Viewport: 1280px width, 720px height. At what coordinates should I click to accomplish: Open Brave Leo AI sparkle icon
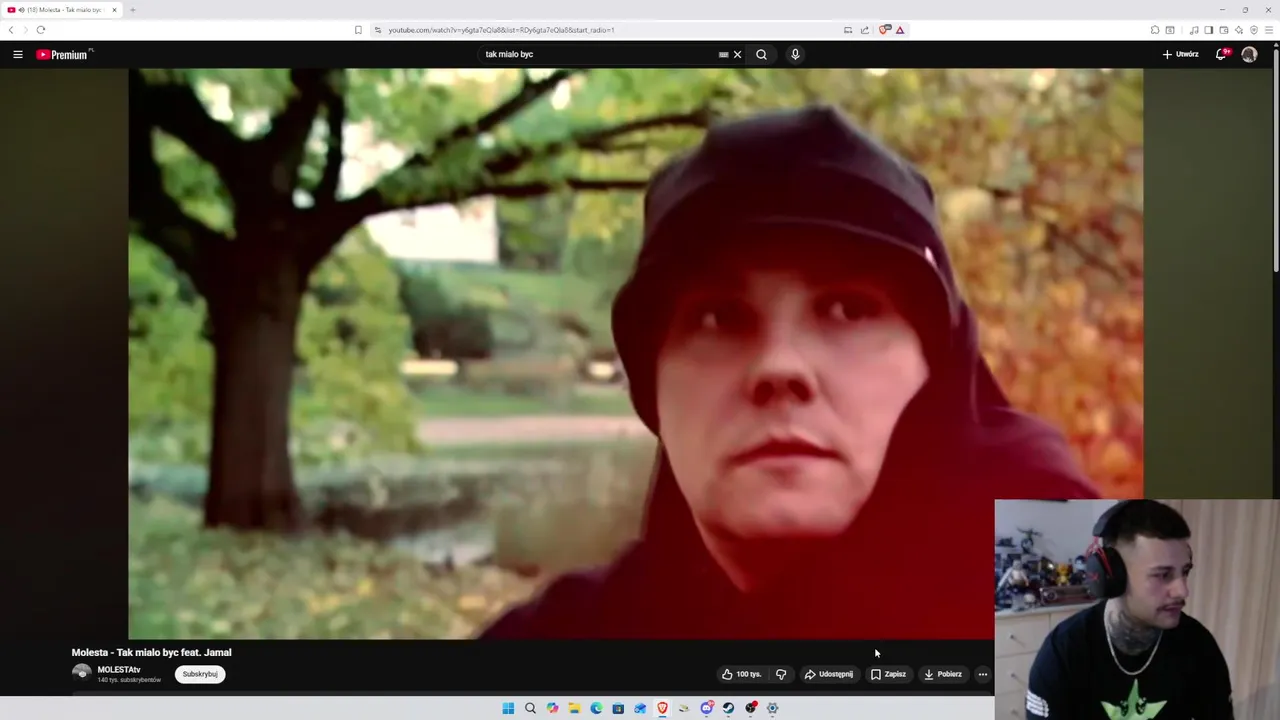(x=1239, y=30)
